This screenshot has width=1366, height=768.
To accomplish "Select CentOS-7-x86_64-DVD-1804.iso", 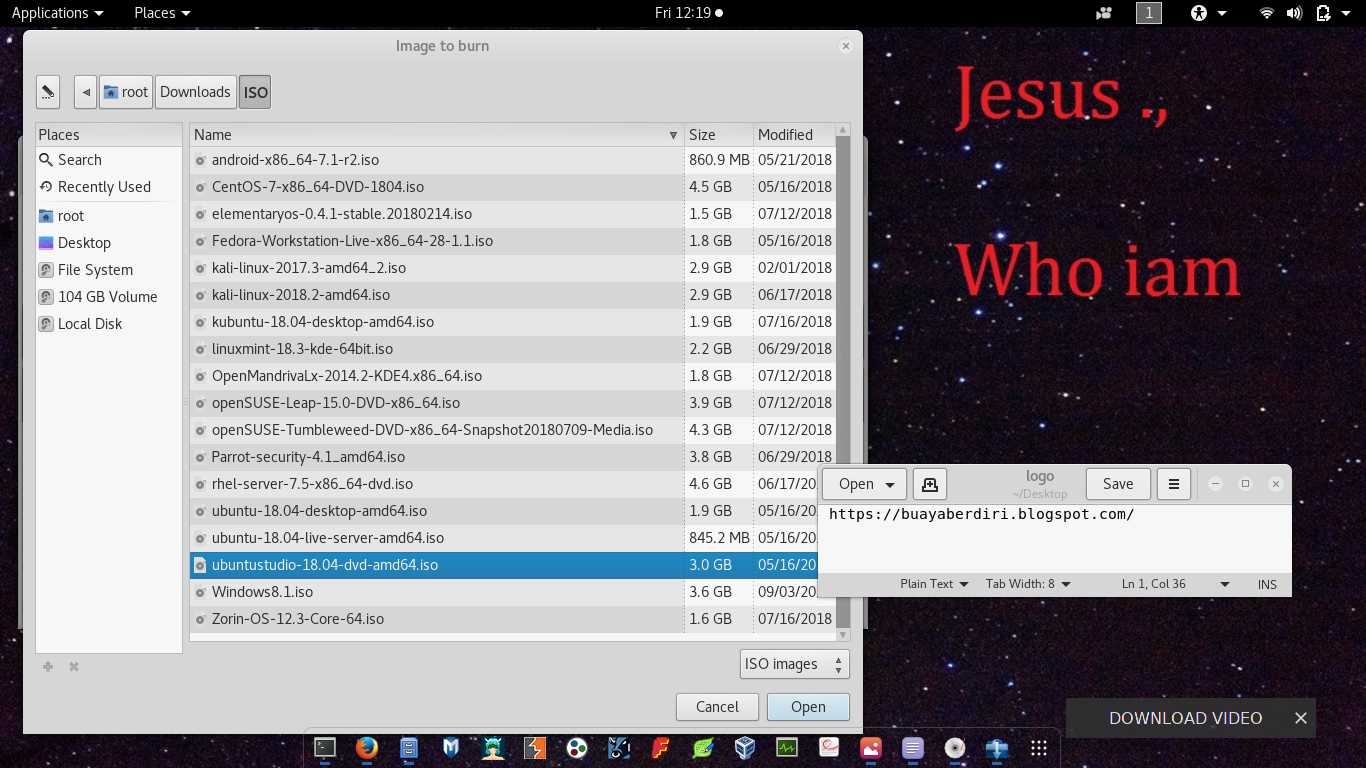I will tap(513, 187).
